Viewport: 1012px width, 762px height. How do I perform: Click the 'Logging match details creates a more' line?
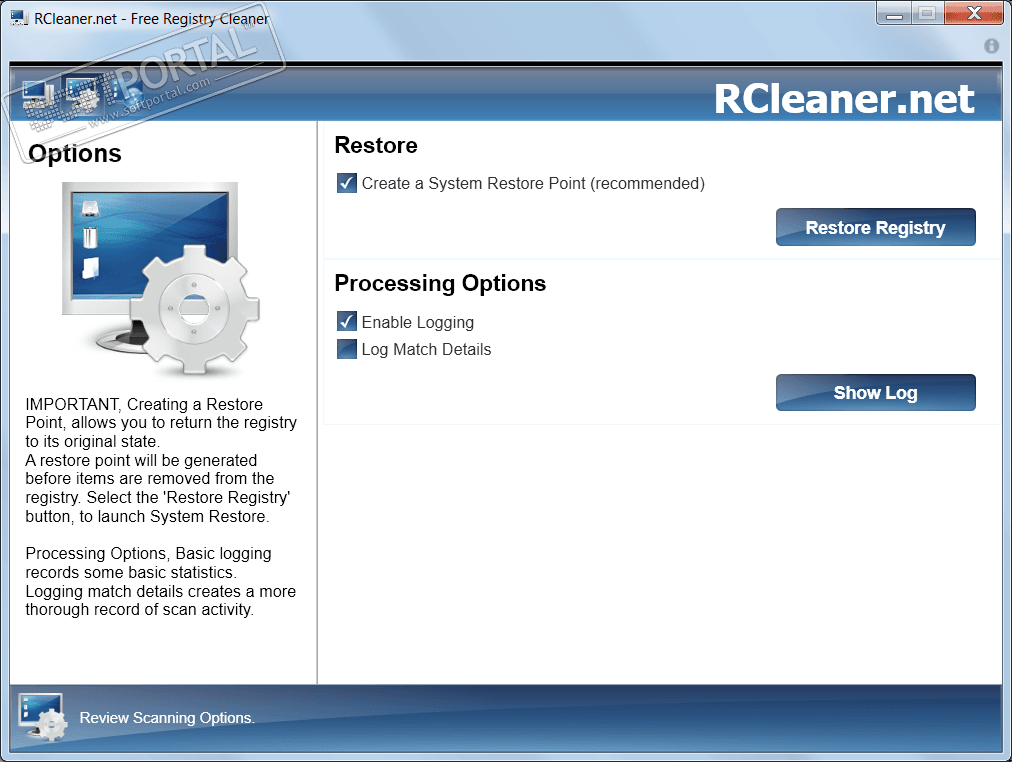pos(161,591)
